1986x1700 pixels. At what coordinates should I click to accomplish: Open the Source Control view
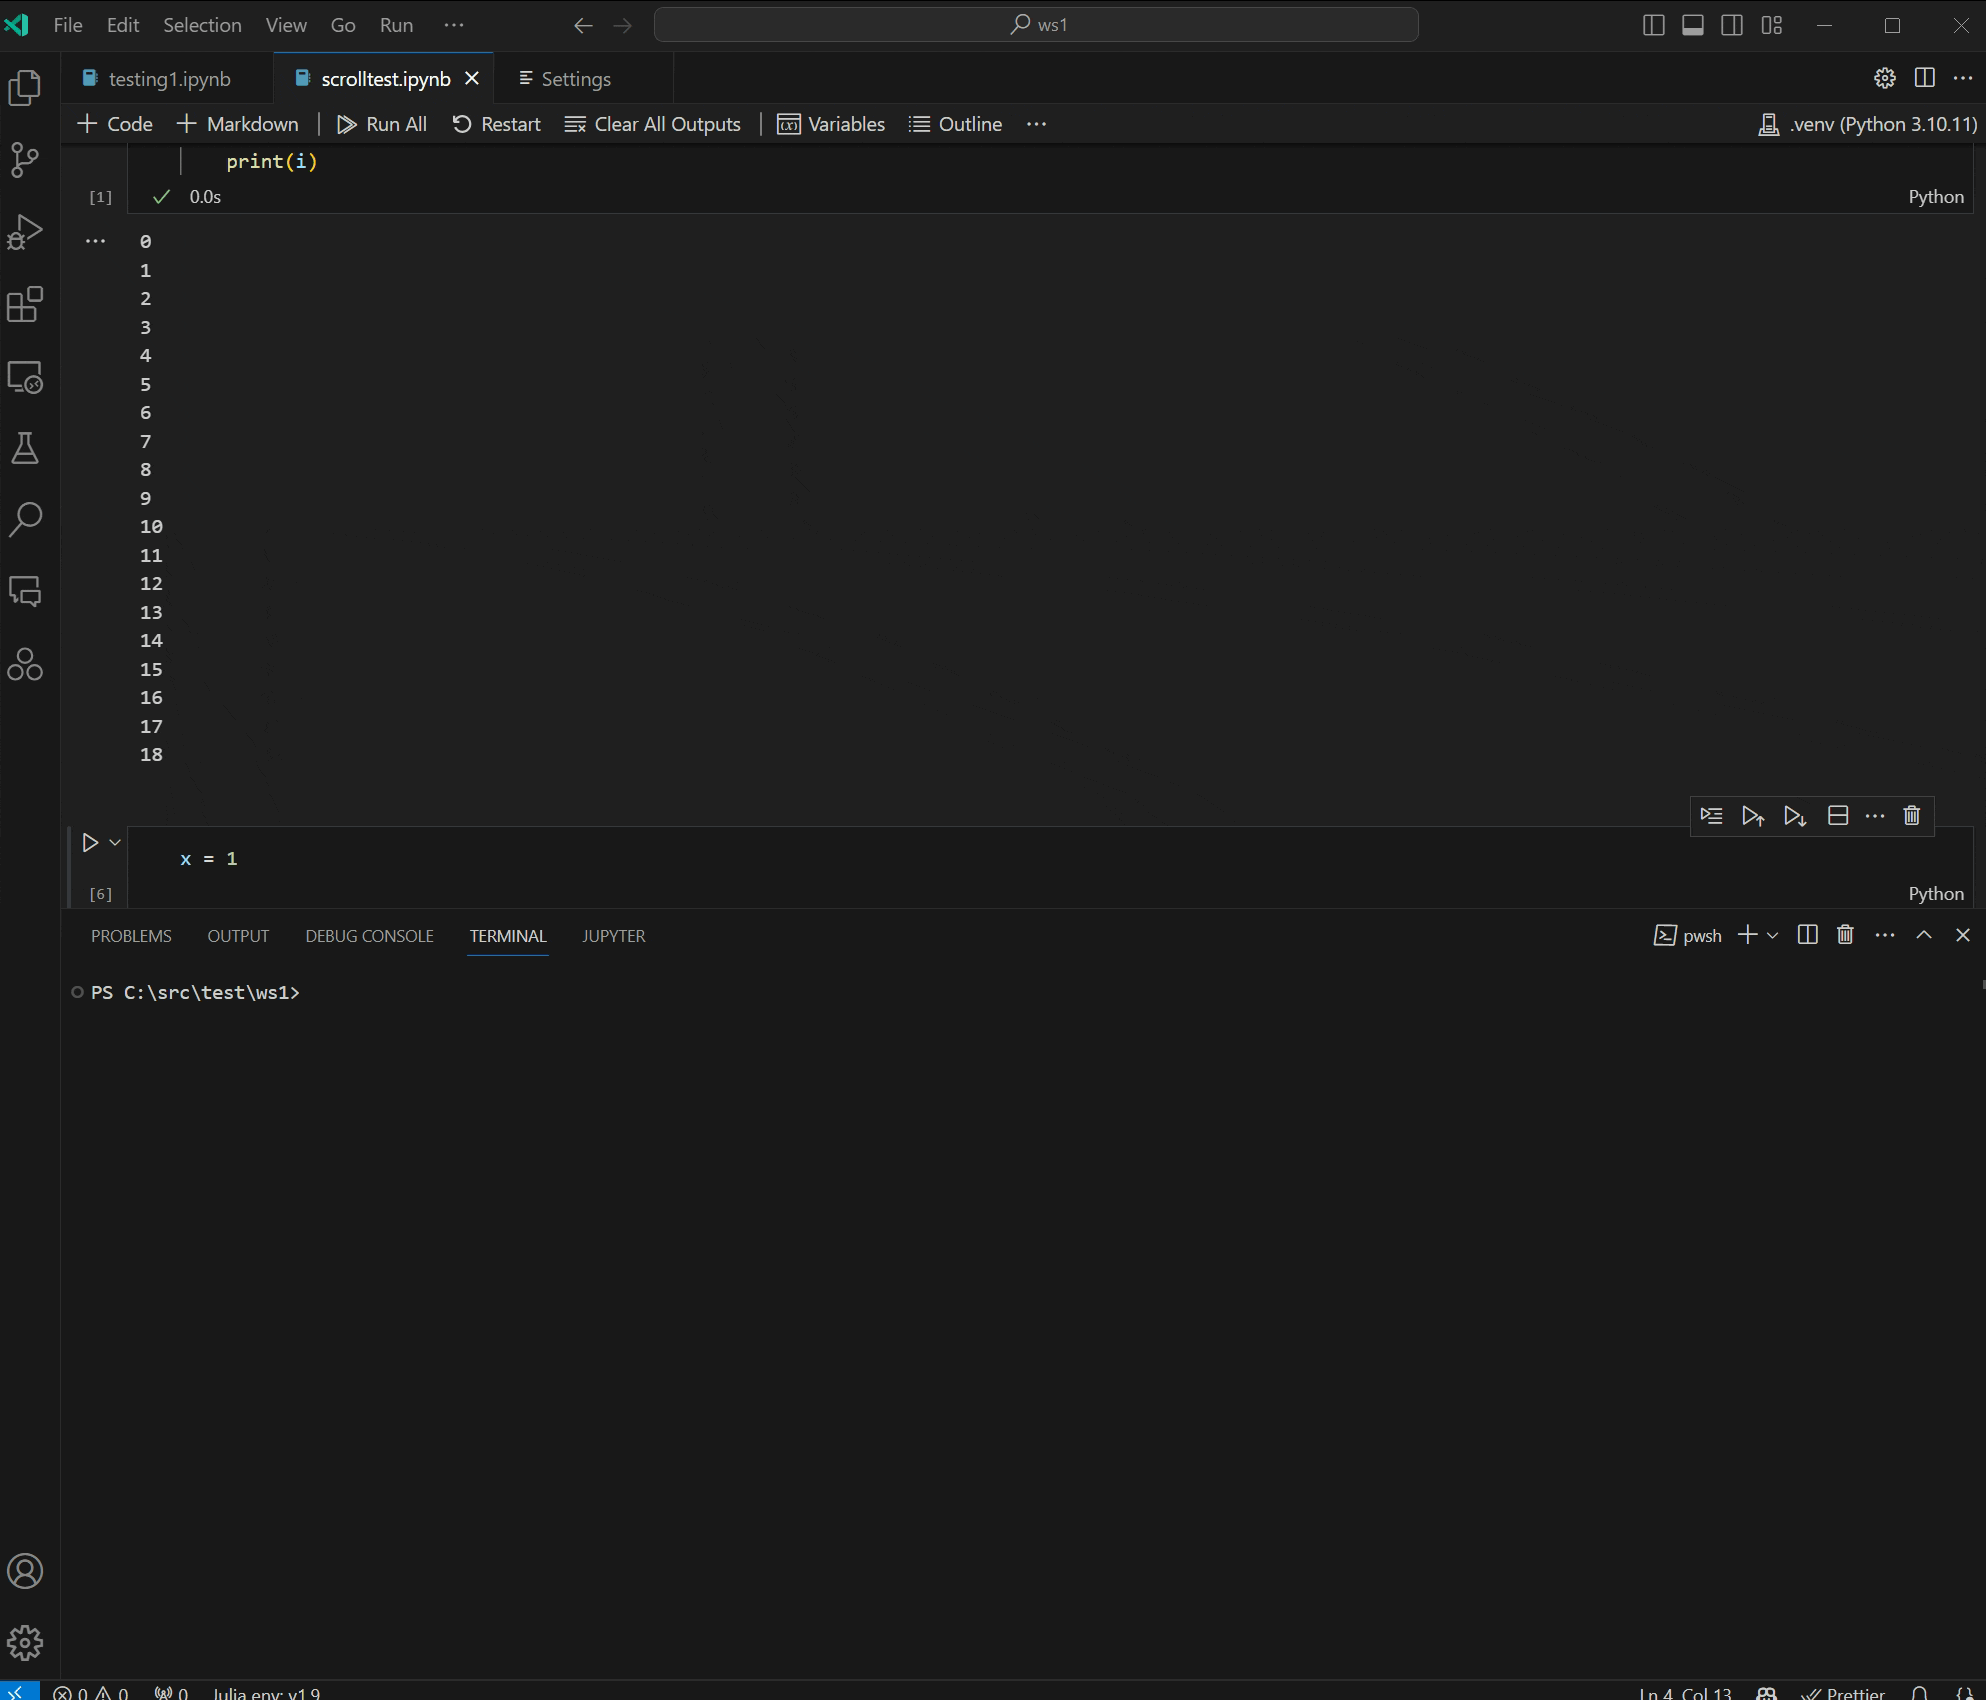[25, 160]
